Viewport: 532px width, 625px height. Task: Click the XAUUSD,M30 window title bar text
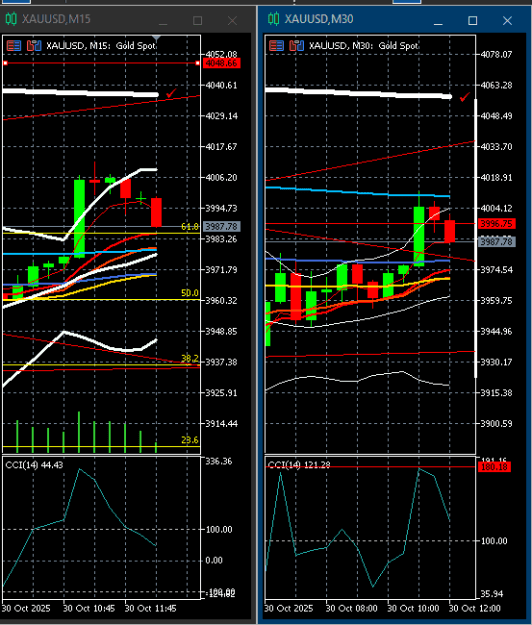pyautogui.click(x=319, y=19)
